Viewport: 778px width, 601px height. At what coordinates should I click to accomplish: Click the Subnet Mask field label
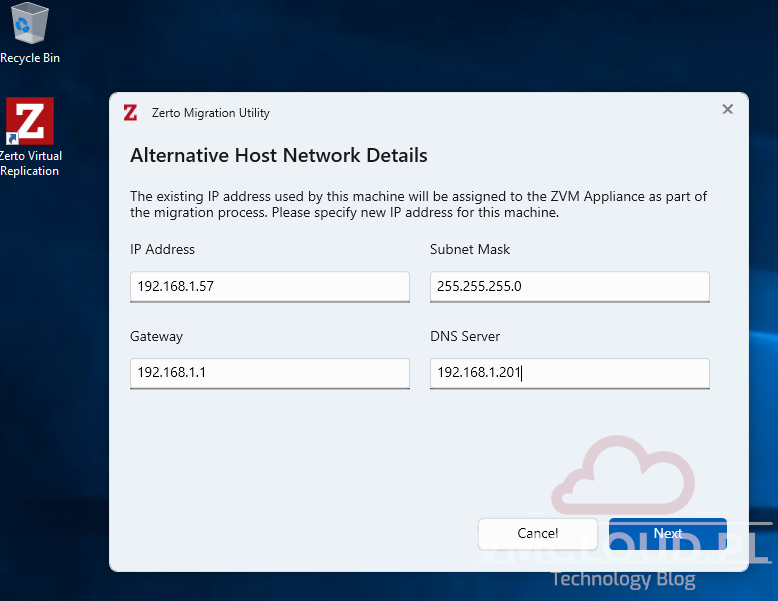(x=470, y=249)
